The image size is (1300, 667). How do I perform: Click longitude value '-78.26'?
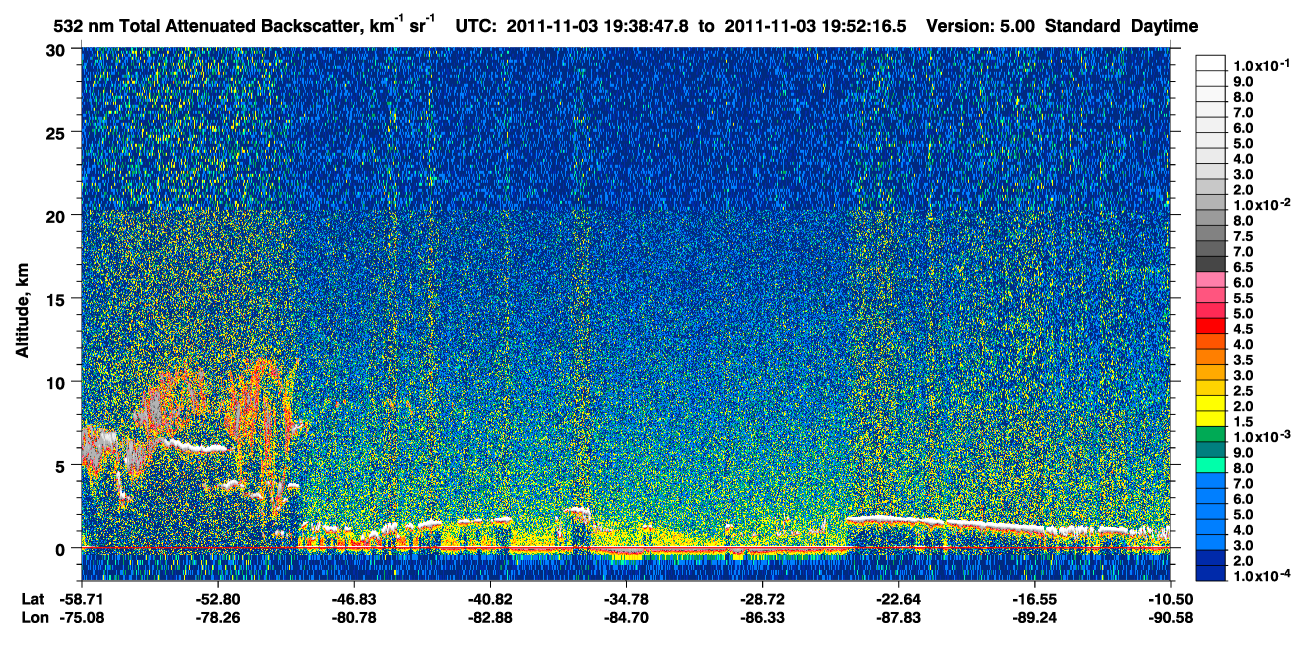(x=218, y=617)
